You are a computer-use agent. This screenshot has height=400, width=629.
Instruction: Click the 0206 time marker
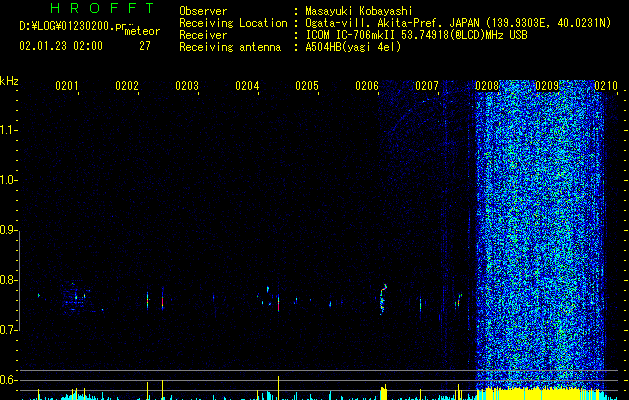(367, 86)
